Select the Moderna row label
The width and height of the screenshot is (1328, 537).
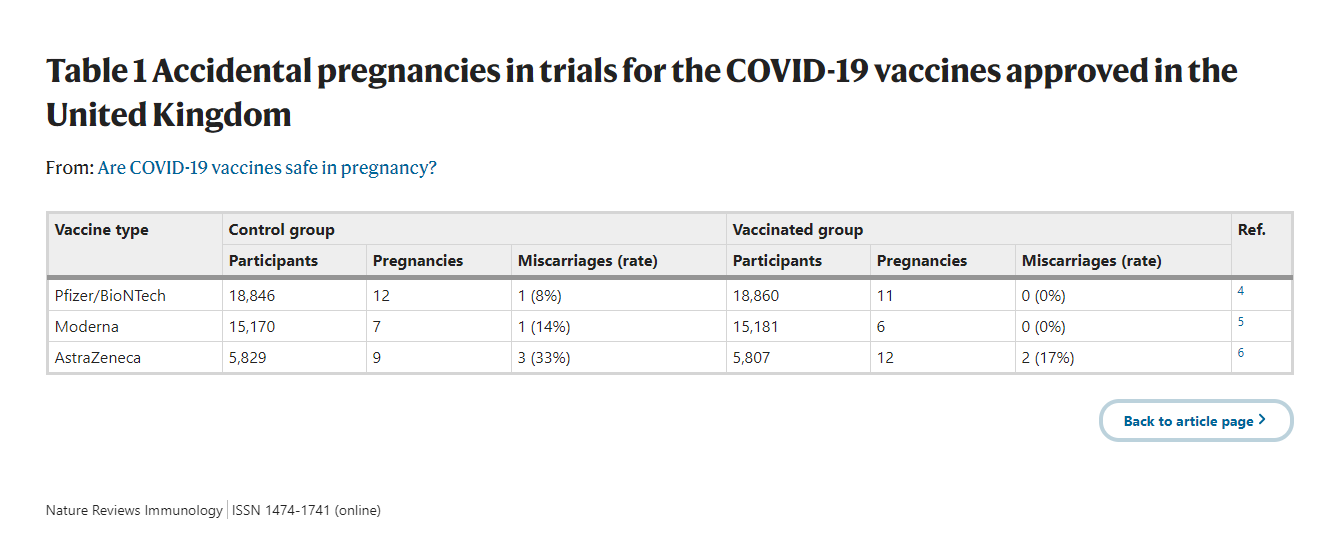(87, 327)
